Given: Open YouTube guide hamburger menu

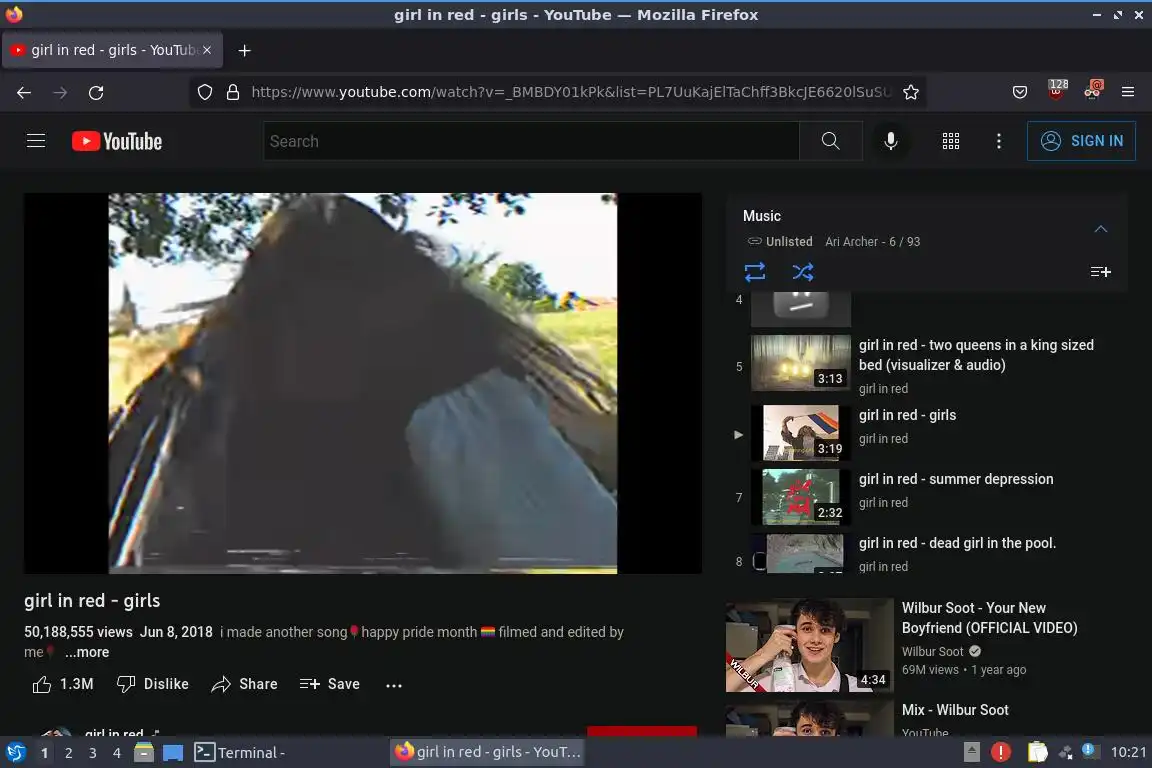Looking at the screenshot, I should 36,140.
